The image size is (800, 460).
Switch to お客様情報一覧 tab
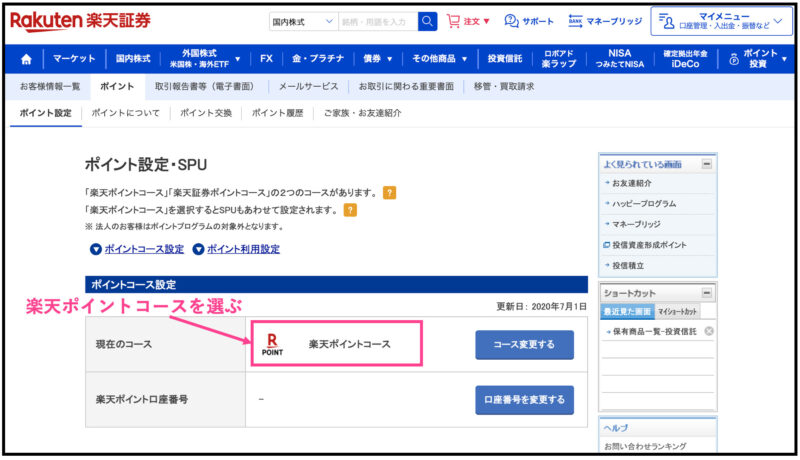[x=50, y=87]
